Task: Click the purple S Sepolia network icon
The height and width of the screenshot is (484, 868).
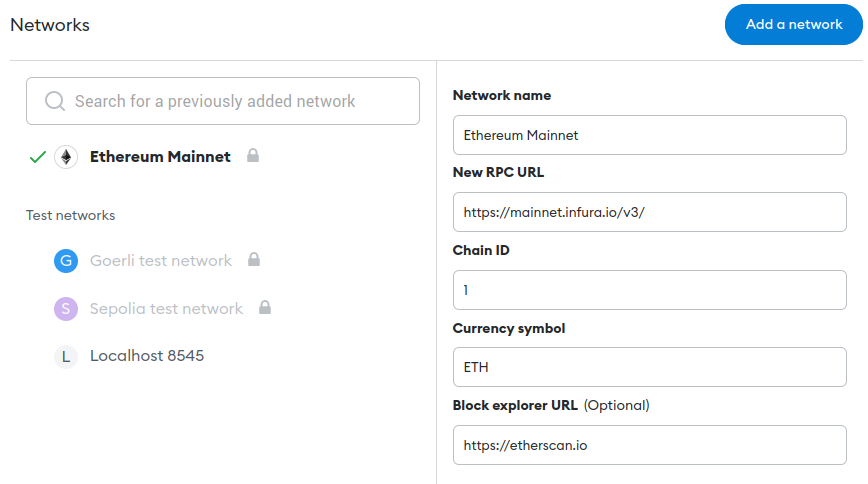Action: tap(66, 308)
